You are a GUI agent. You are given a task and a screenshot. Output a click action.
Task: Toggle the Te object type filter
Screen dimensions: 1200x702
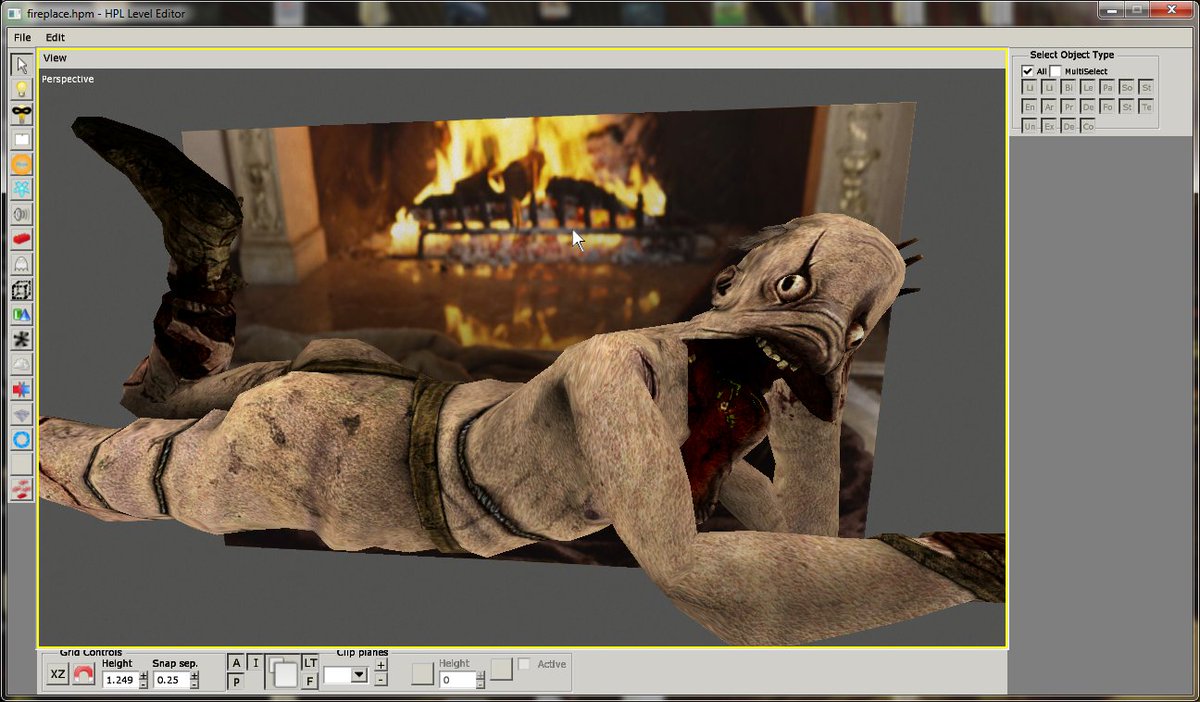(x=1146, y=107)
